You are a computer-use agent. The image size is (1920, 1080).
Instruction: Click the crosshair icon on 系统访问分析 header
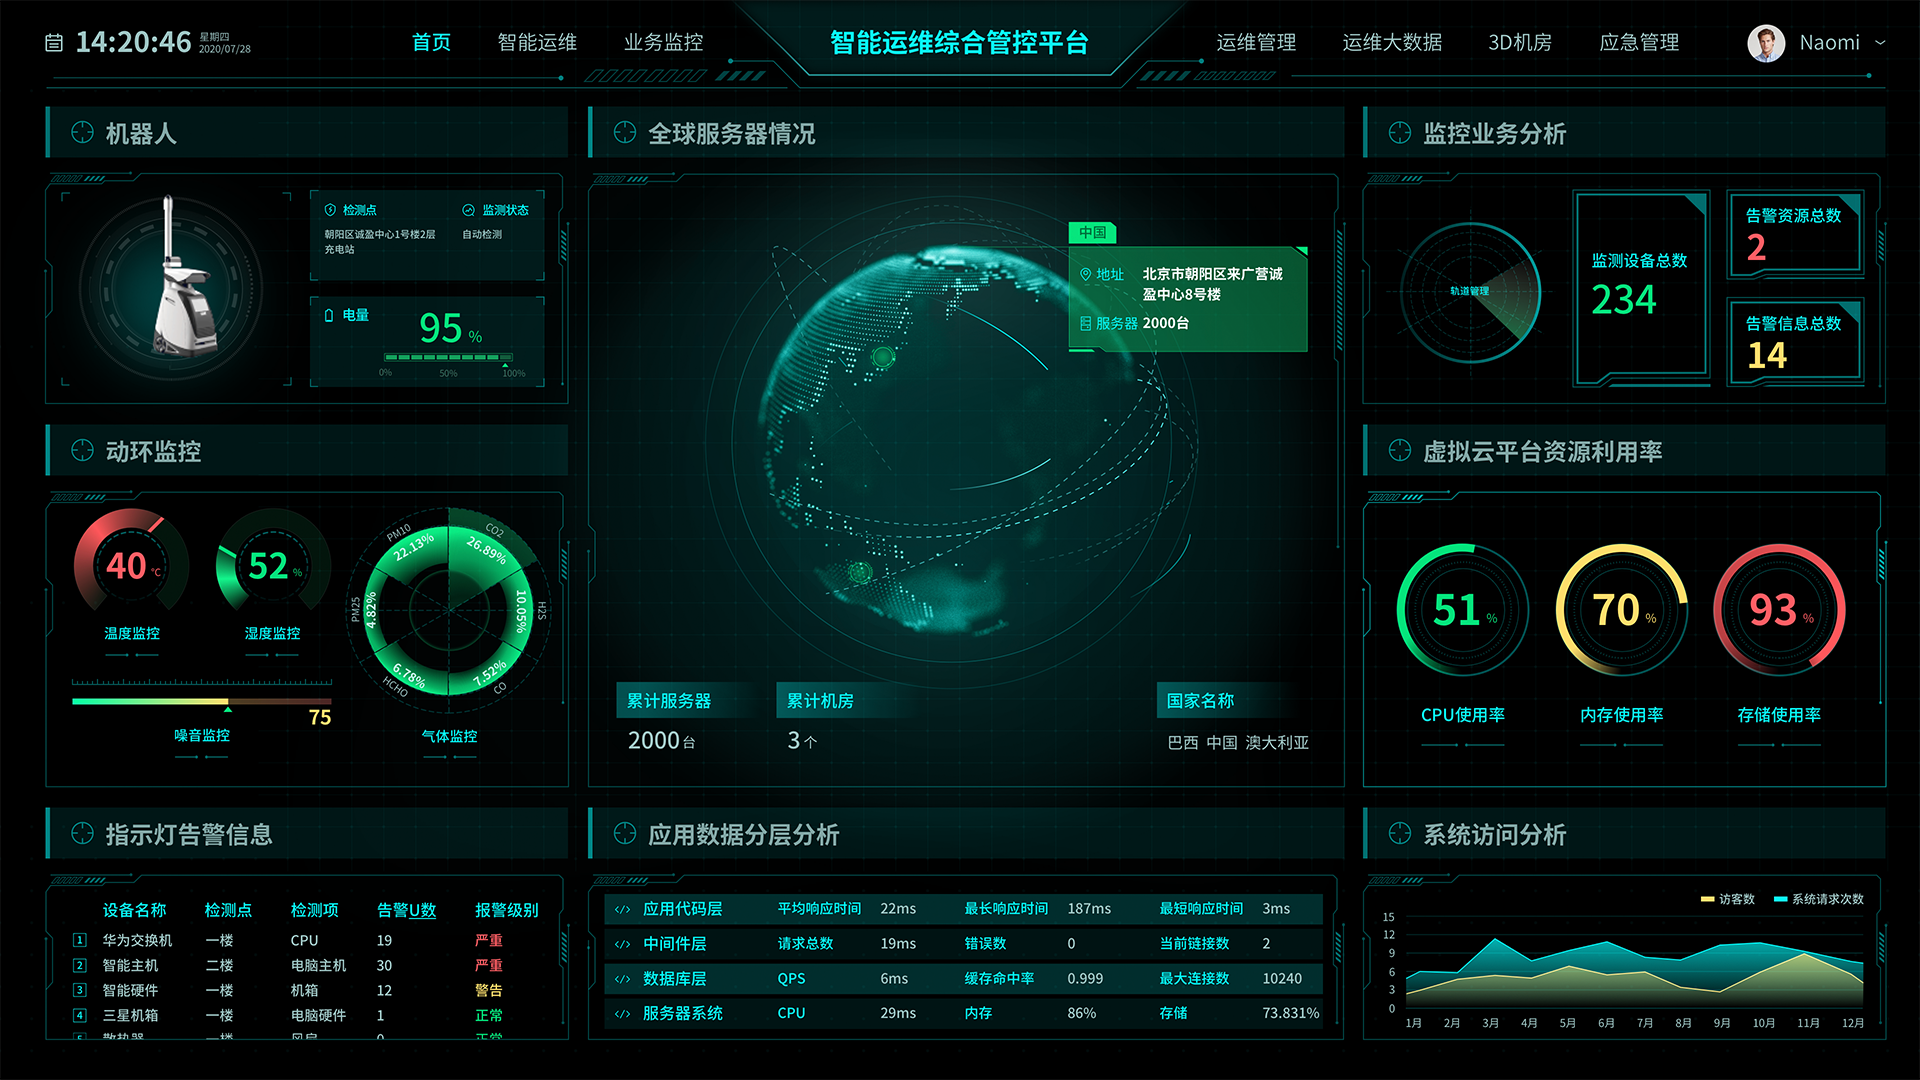click(1399, 834)
